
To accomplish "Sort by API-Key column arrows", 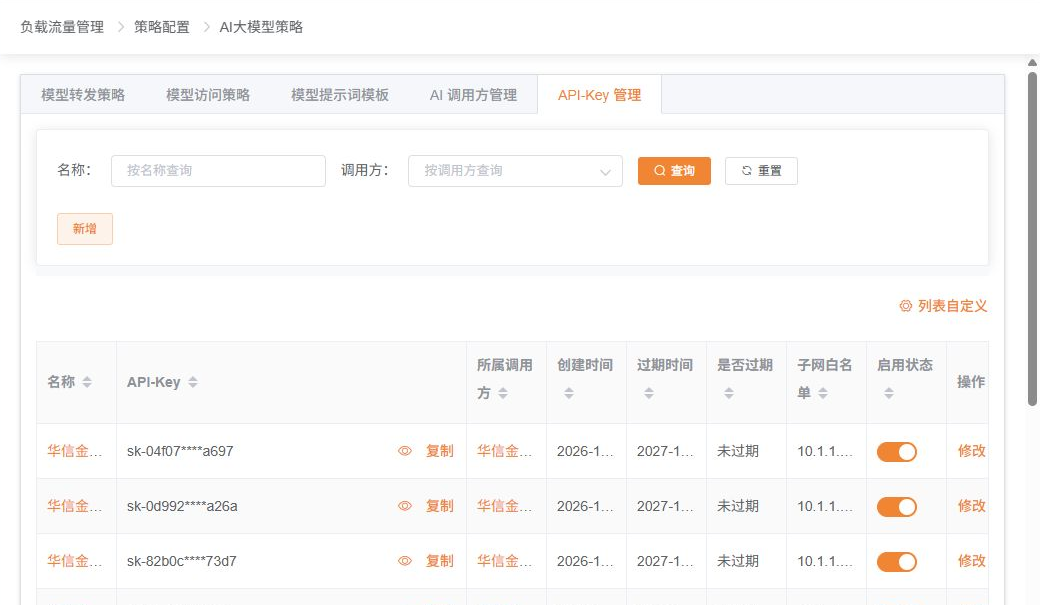I will point(193,382).
